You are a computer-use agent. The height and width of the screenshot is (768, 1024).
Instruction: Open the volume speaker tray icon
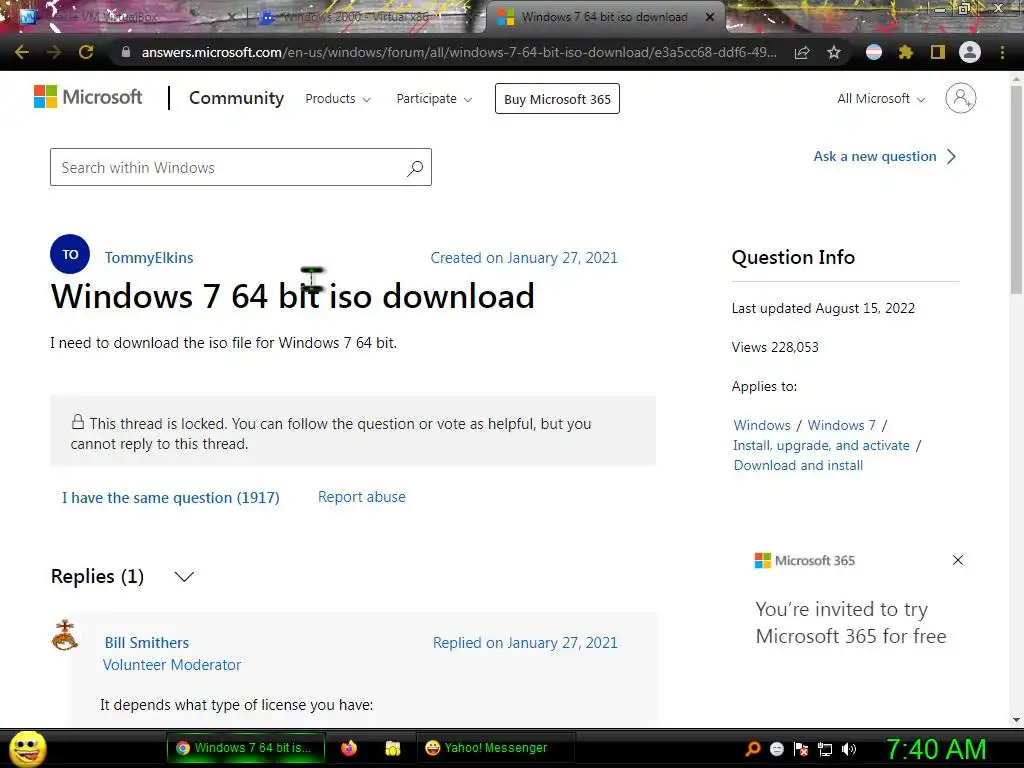pyautogui.click(x=848, y=749)
